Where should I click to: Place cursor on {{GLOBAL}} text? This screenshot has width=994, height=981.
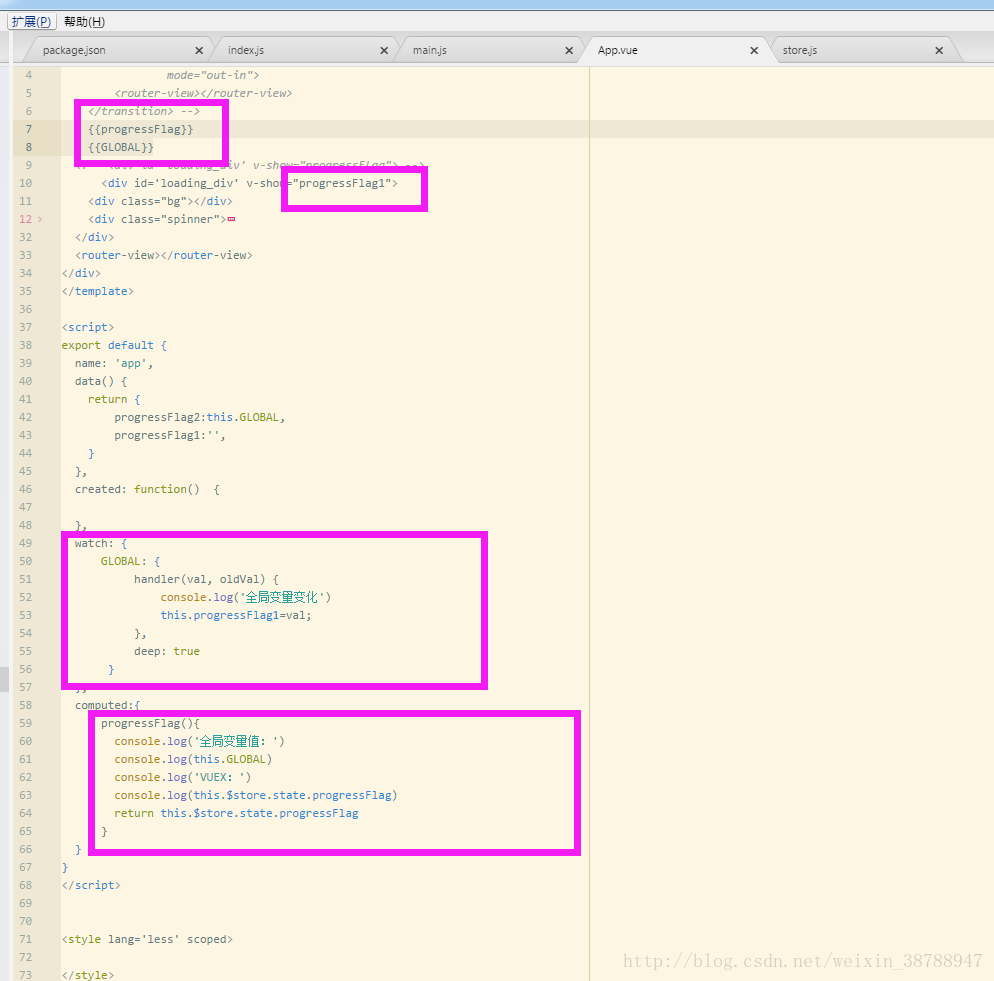click(x=120, y=147)
